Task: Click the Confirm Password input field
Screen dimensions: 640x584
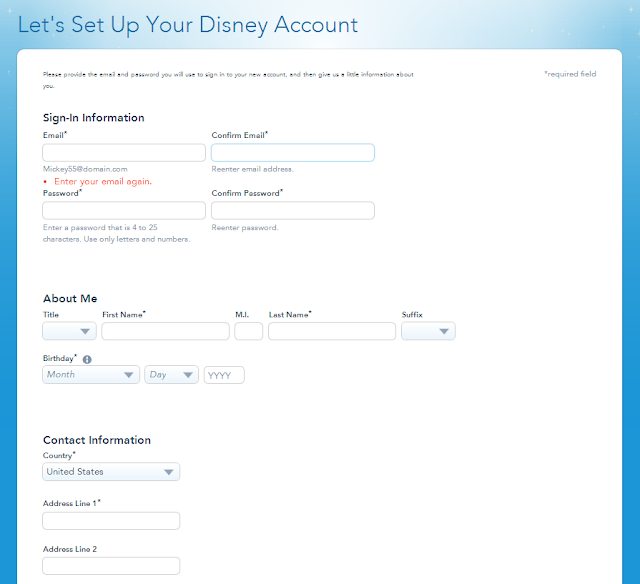Action: 293,211
